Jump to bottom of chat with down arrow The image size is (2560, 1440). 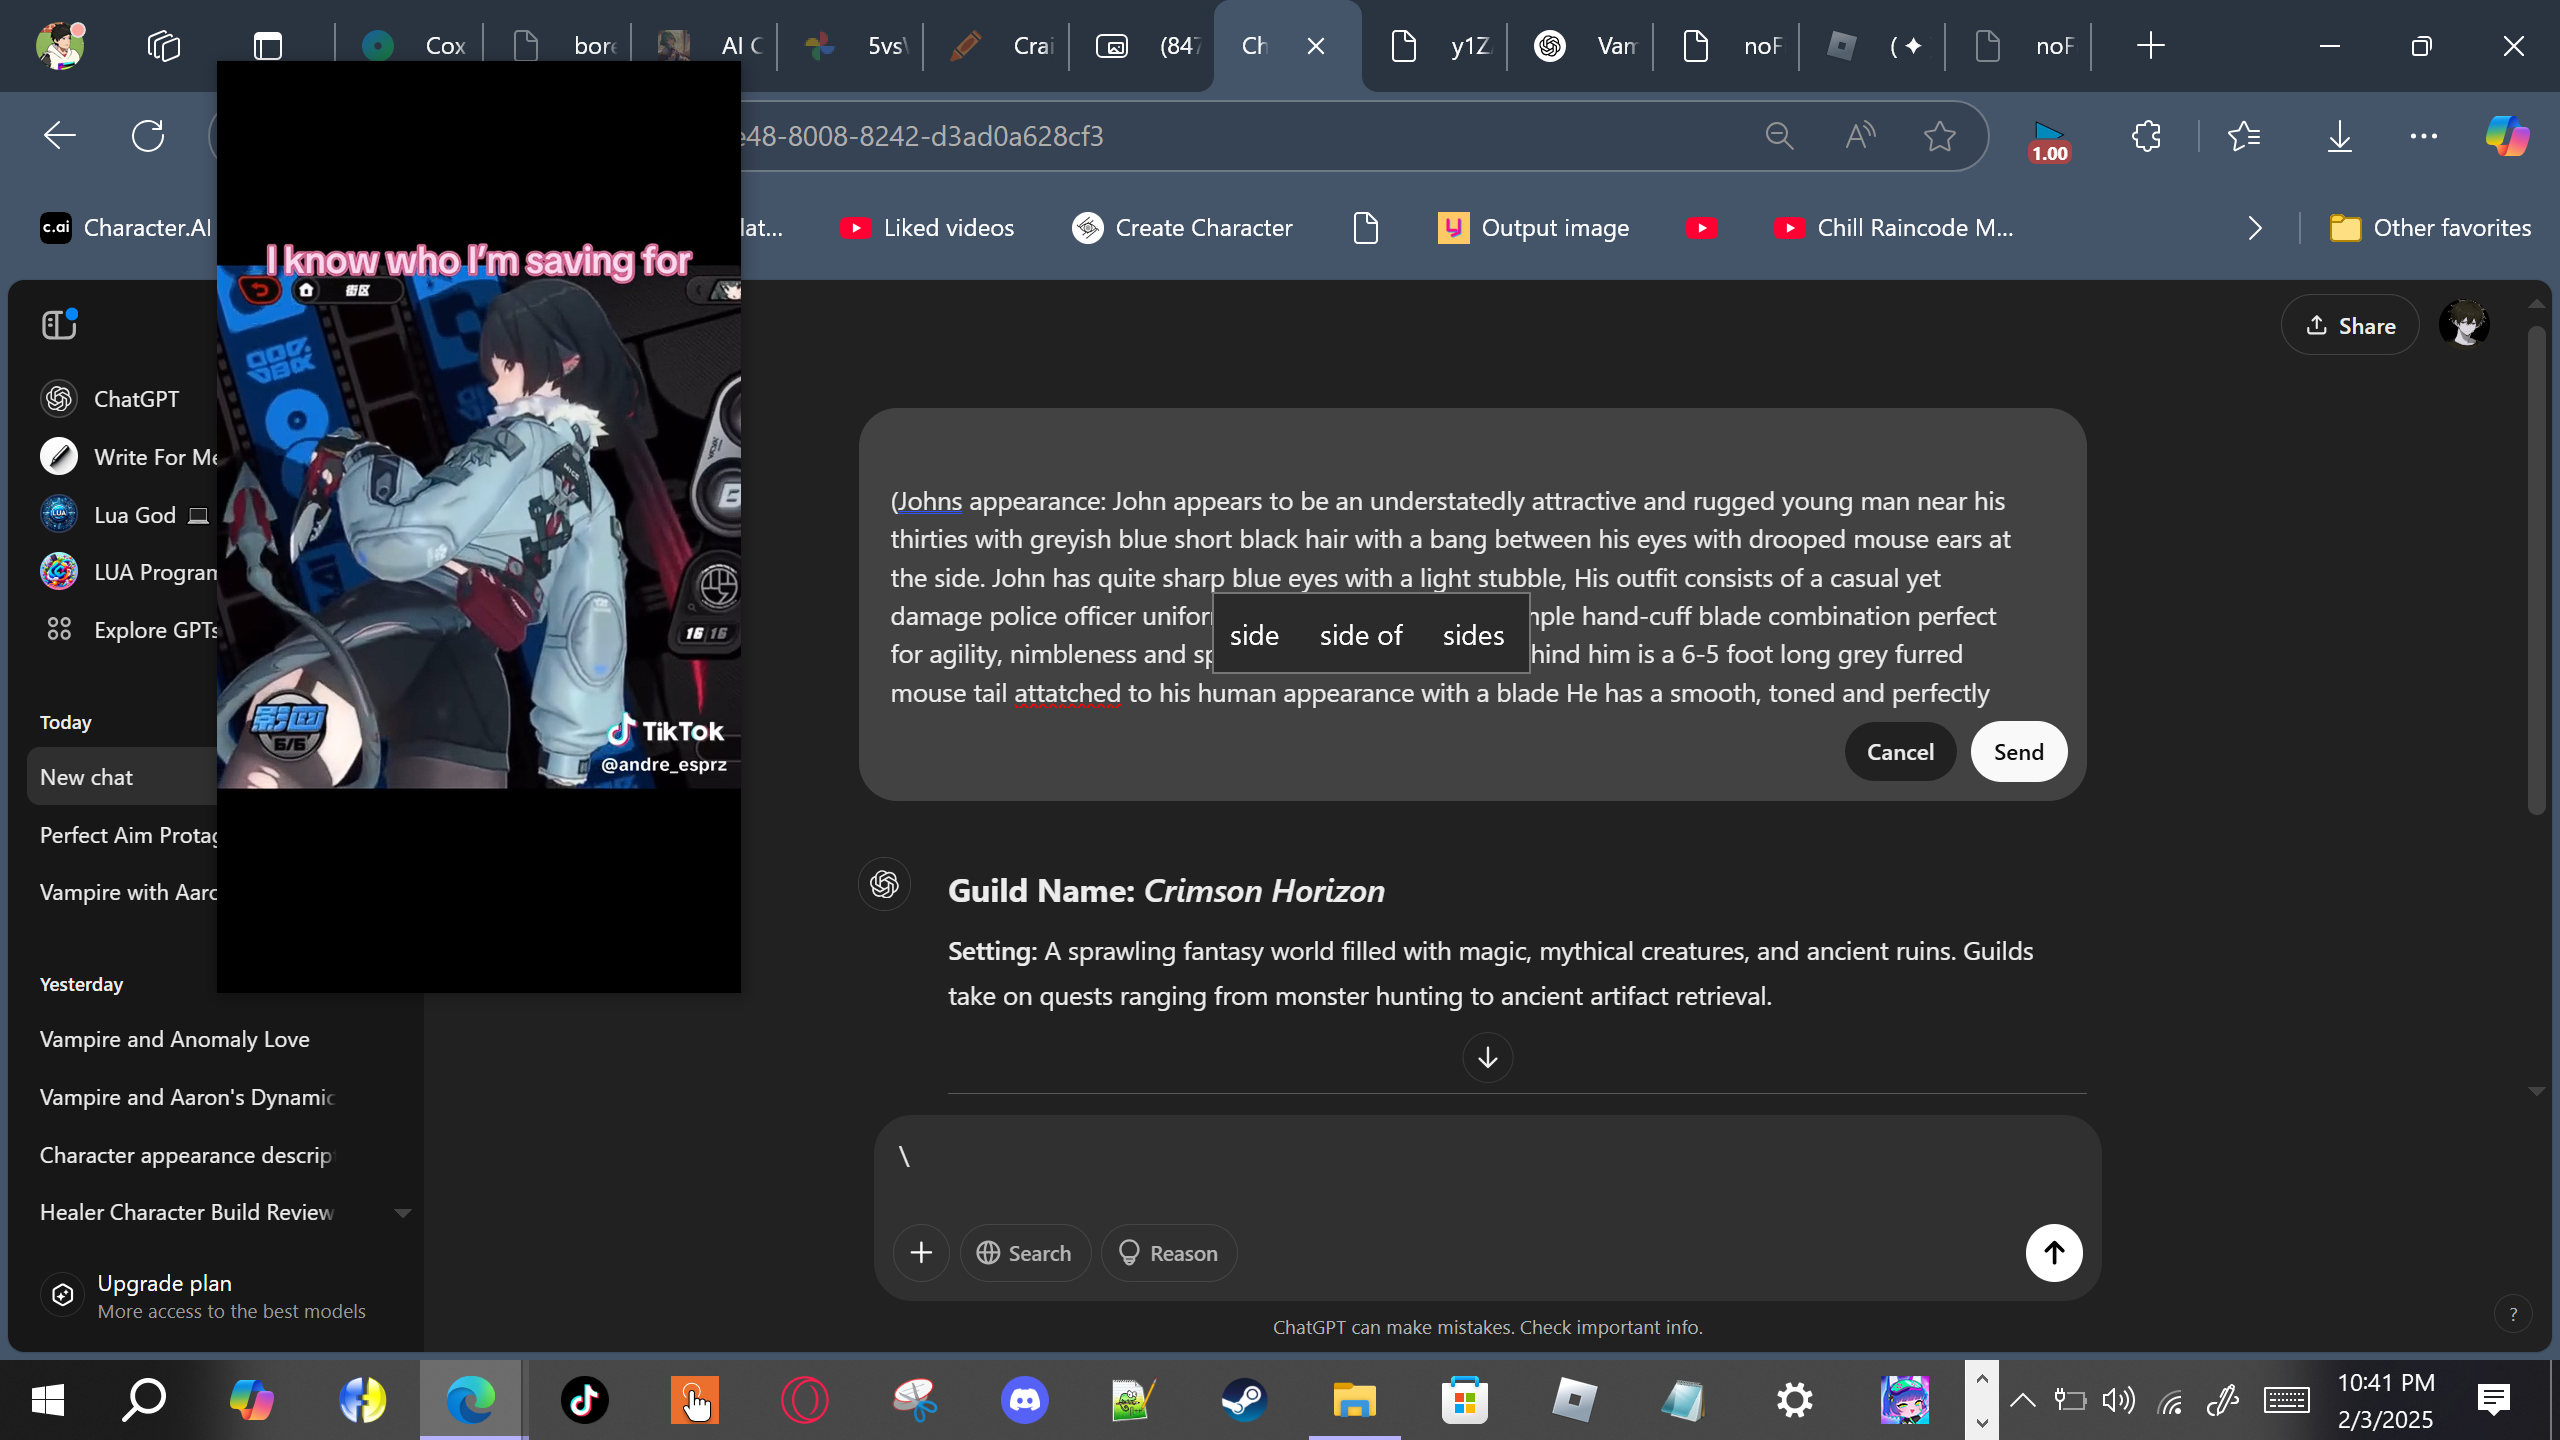tap(1488, 1057)
